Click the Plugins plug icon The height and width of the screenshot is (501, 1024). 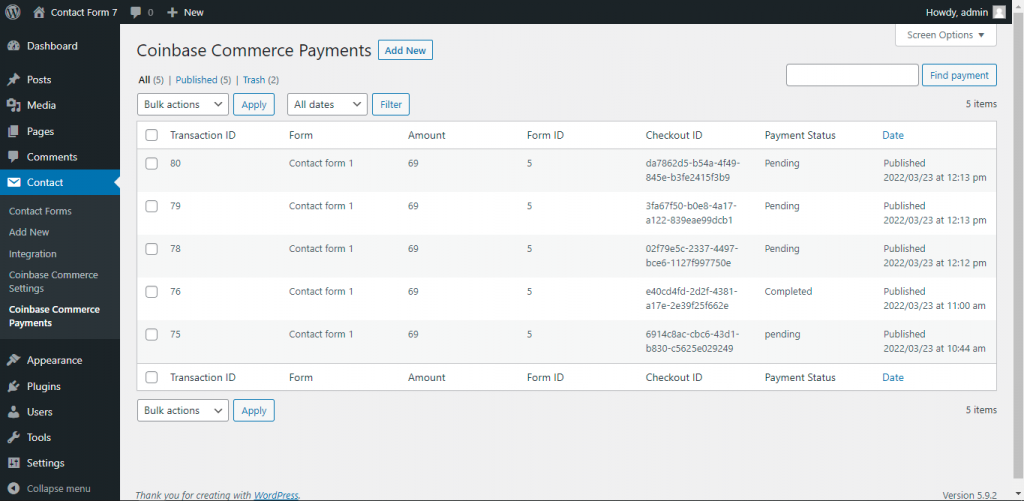13,386
